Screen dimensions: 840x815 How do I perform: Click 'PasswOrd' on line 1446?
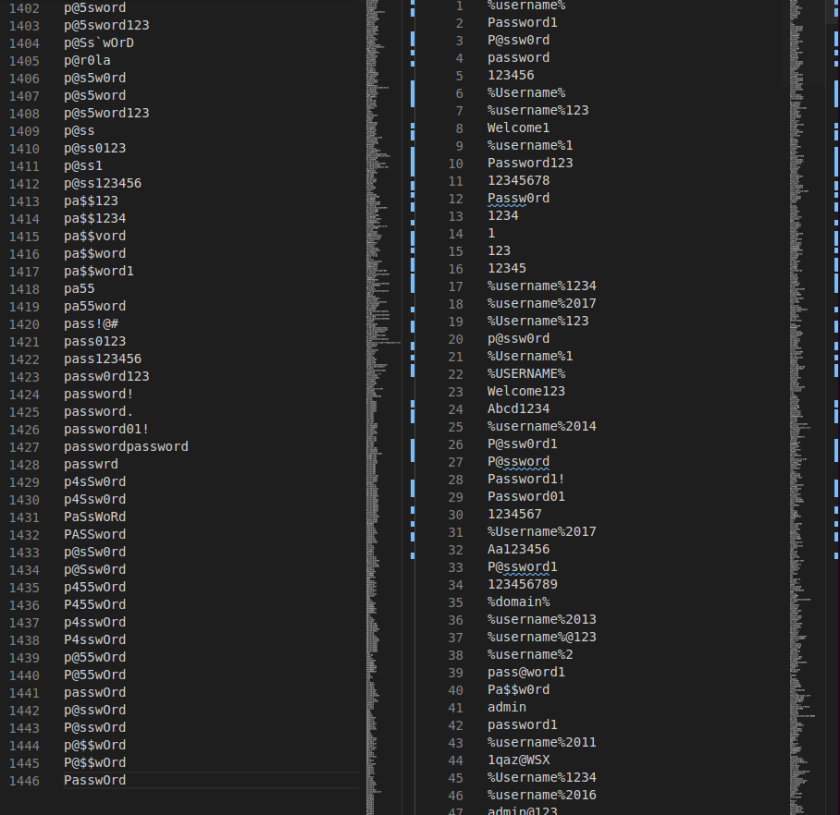coord(95,781)
